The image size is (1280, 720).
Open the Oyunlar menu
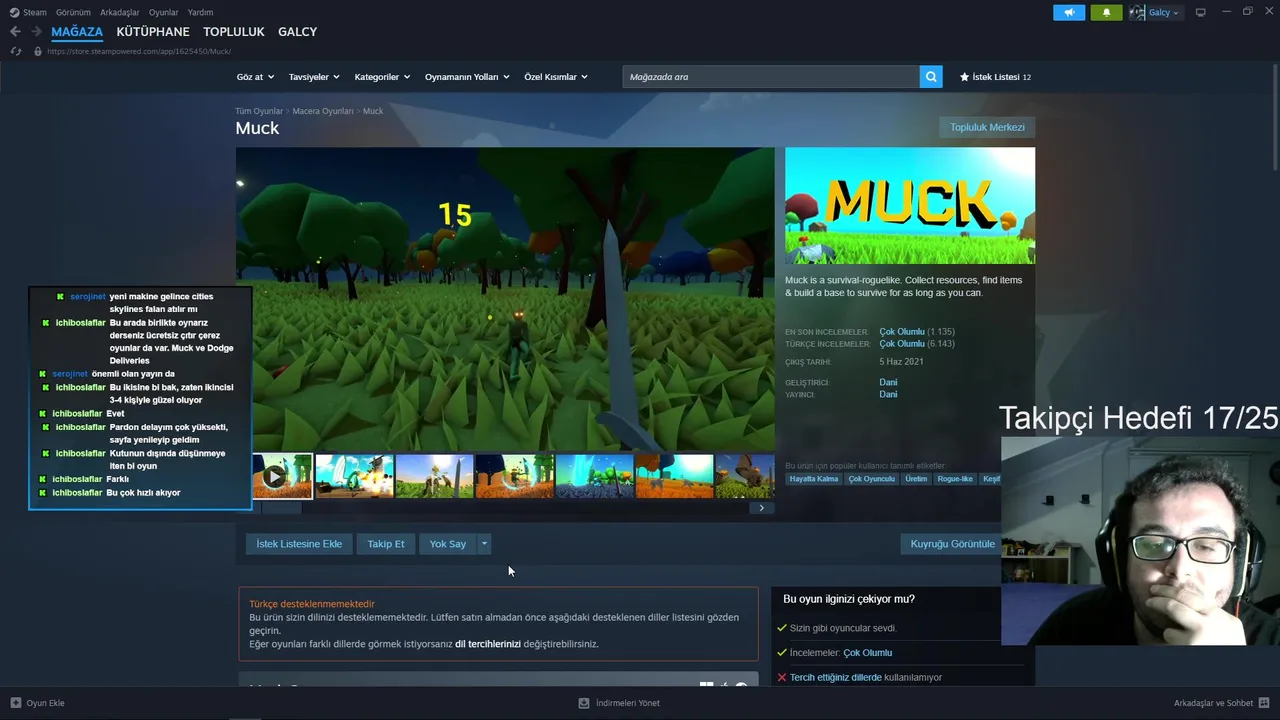pyautogui.click(x=164, y=12)
